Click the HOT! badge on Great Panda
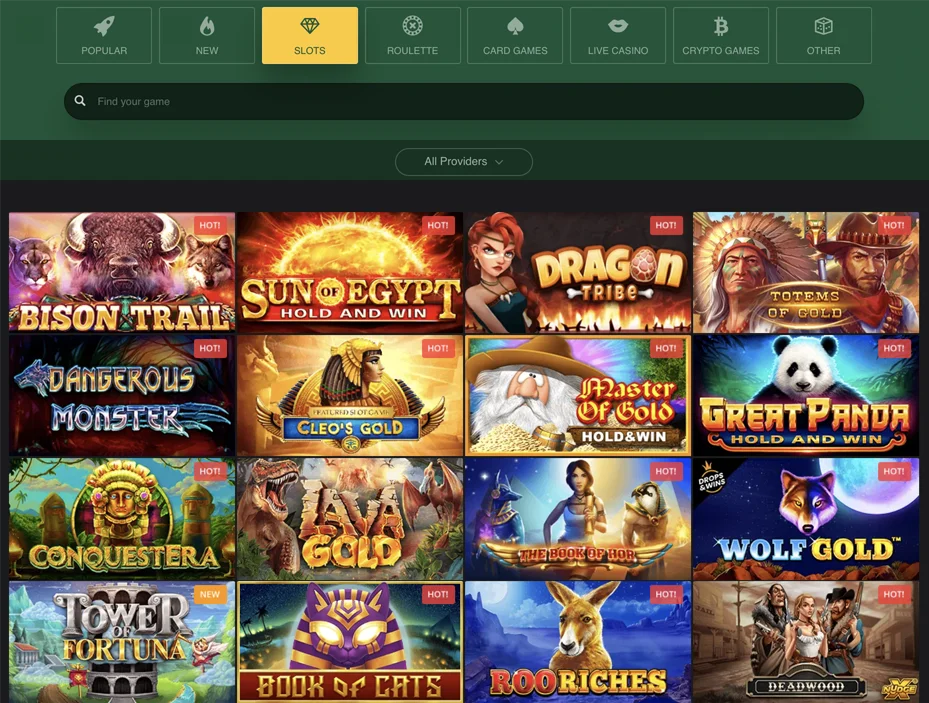 894,348
